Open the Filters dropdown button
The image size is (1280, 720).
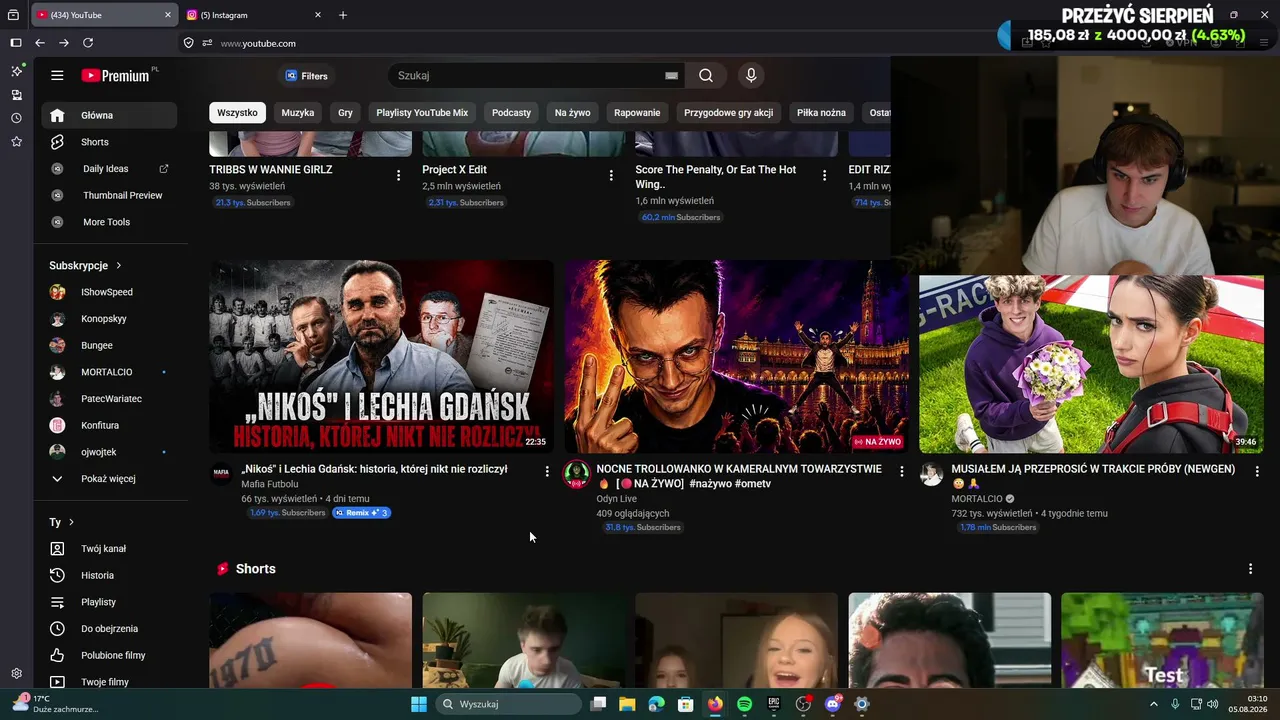point(306,76)
